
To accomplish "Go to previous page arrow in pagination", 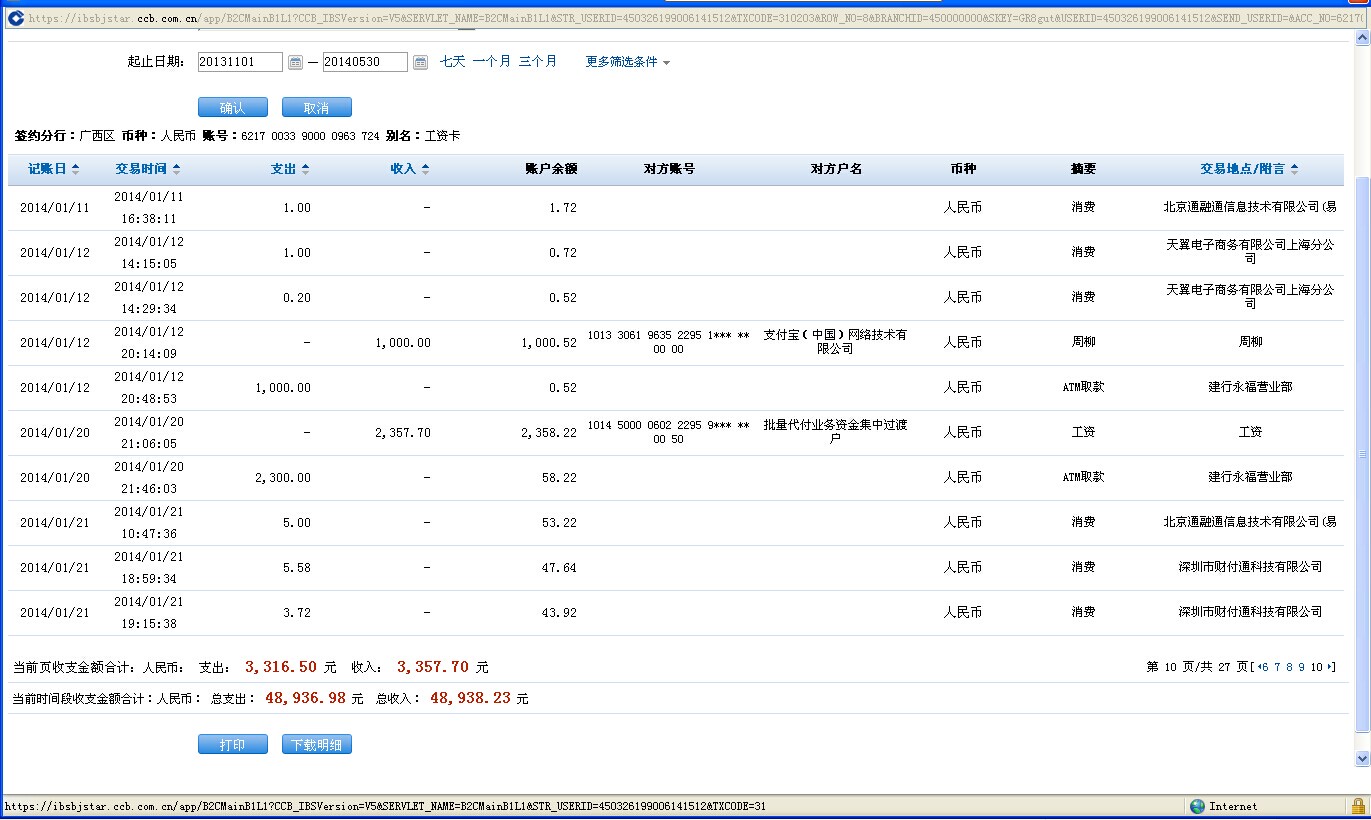I will (1258, 667).
